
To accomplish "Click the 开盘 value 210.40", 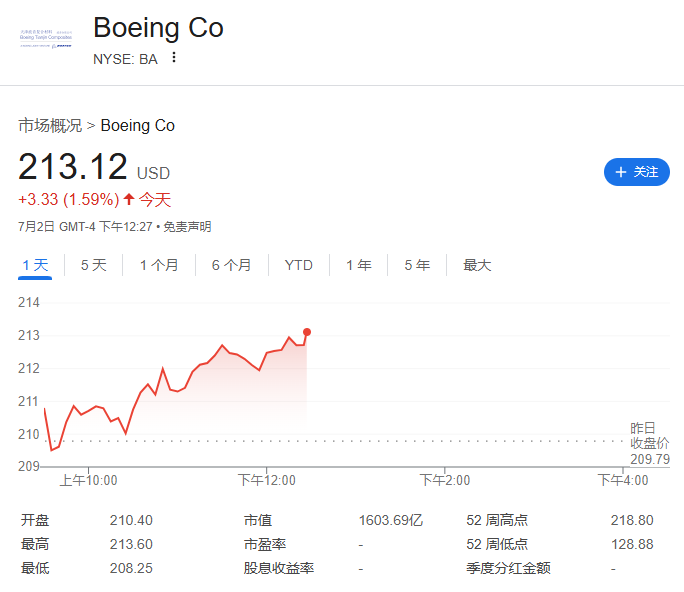I will 131,520.
